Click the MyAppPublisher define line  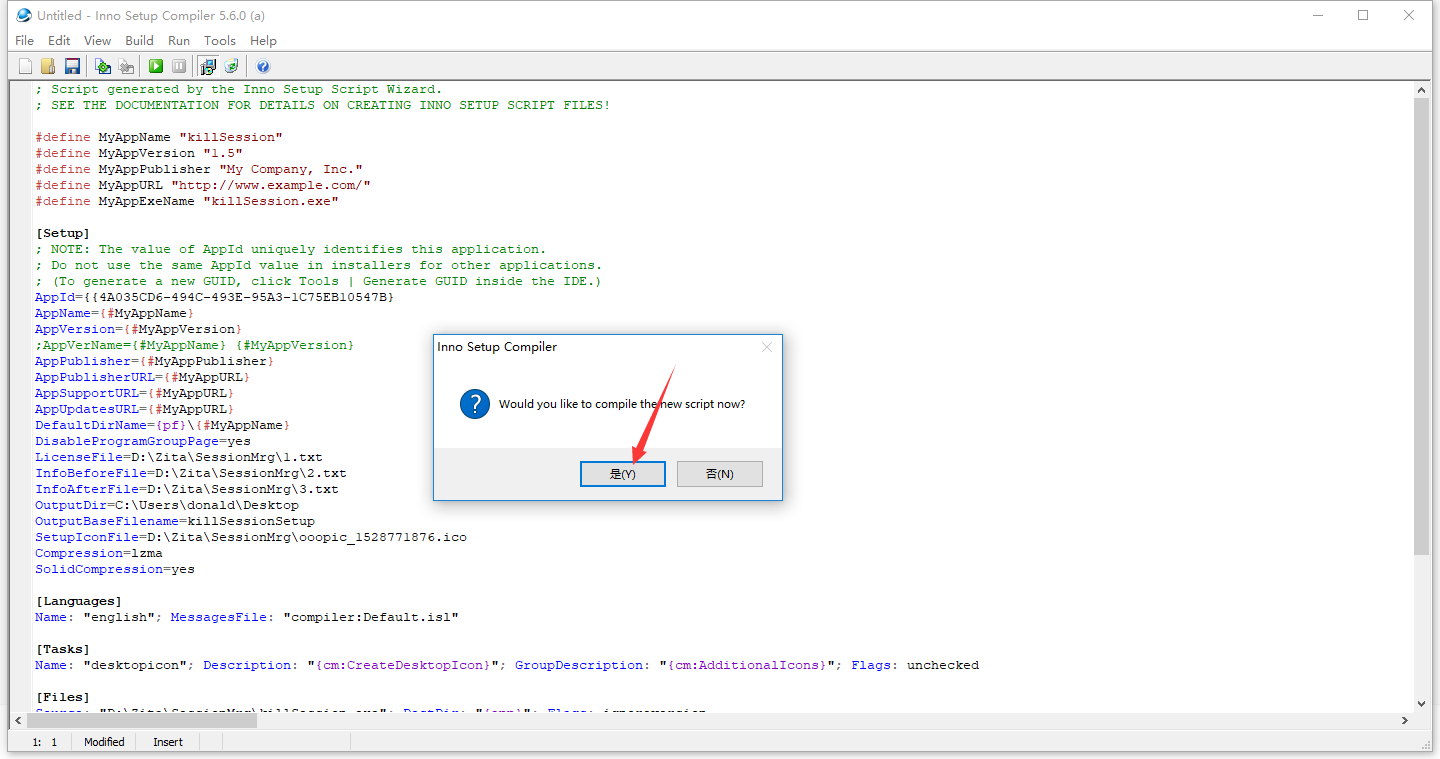(x=199, y=169)
